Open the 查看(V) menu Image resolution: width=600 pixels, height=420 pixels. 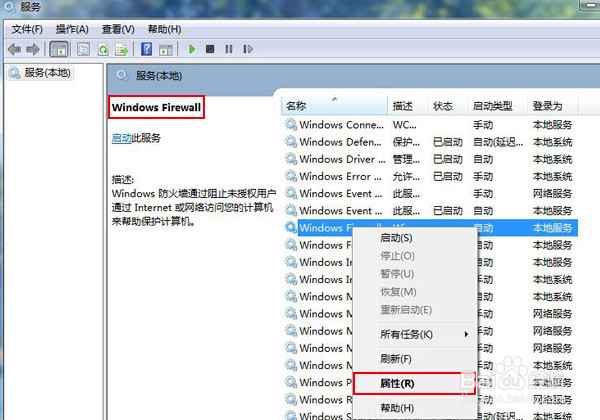point(118,29)
